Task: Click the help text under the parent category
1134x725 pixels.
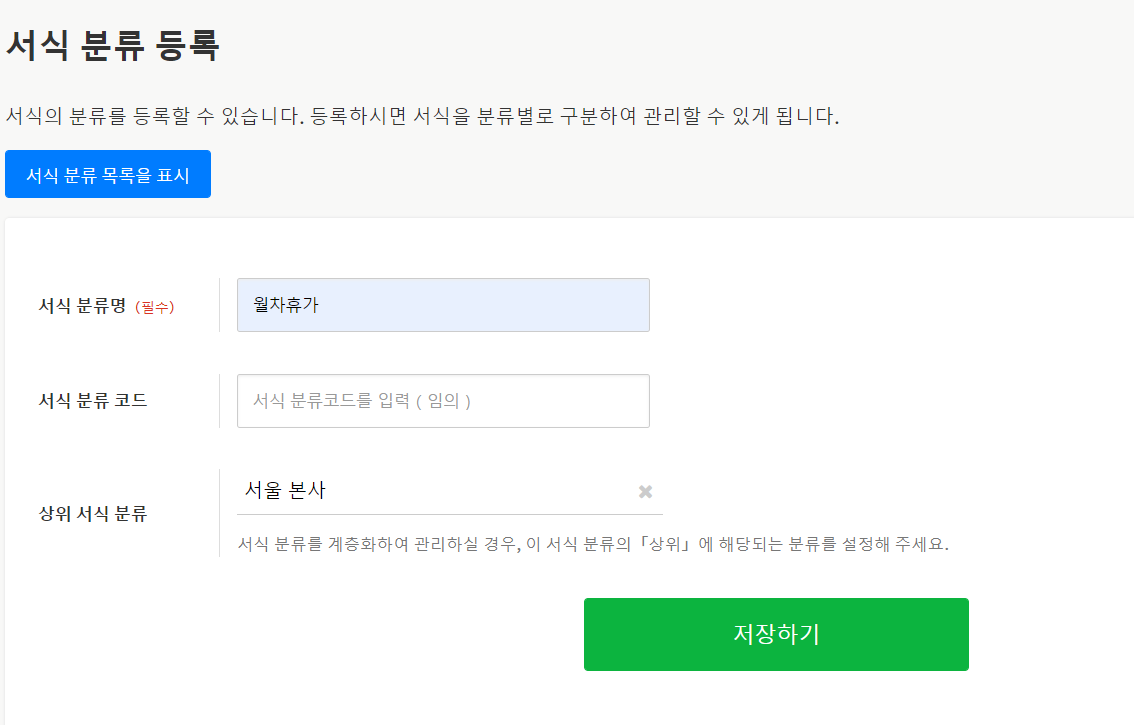Action: coord(592,545)
